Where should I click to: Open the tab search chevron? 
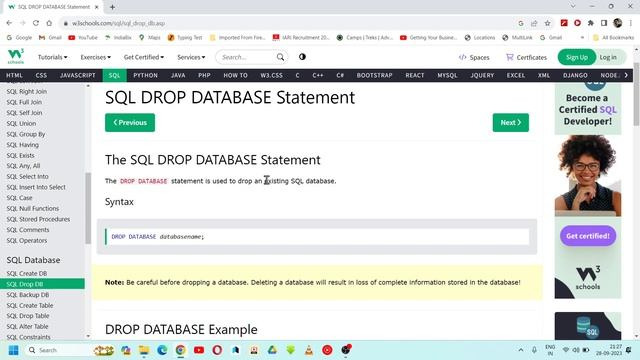point(573,6)
